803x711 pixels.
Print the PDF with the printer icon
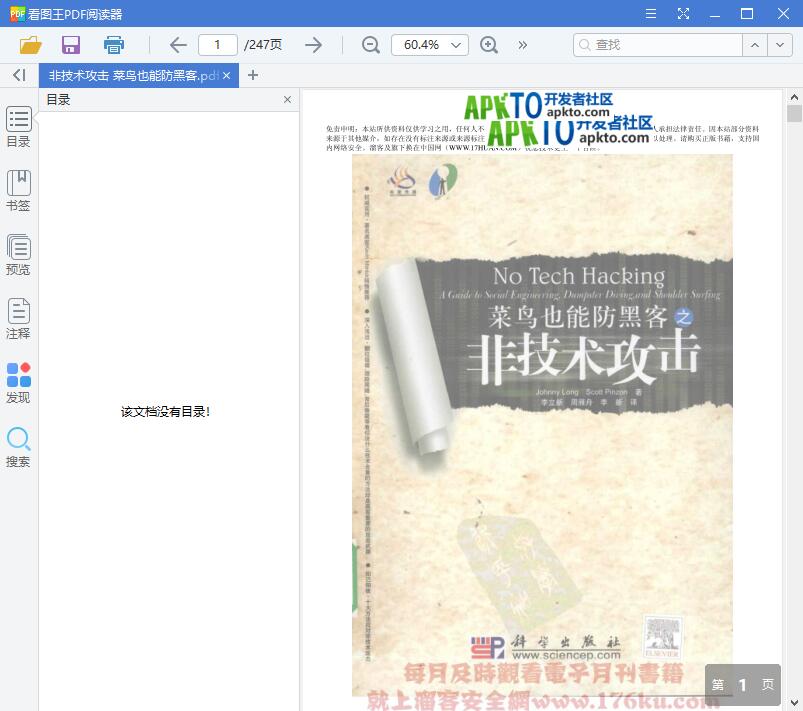click(114, 45)
